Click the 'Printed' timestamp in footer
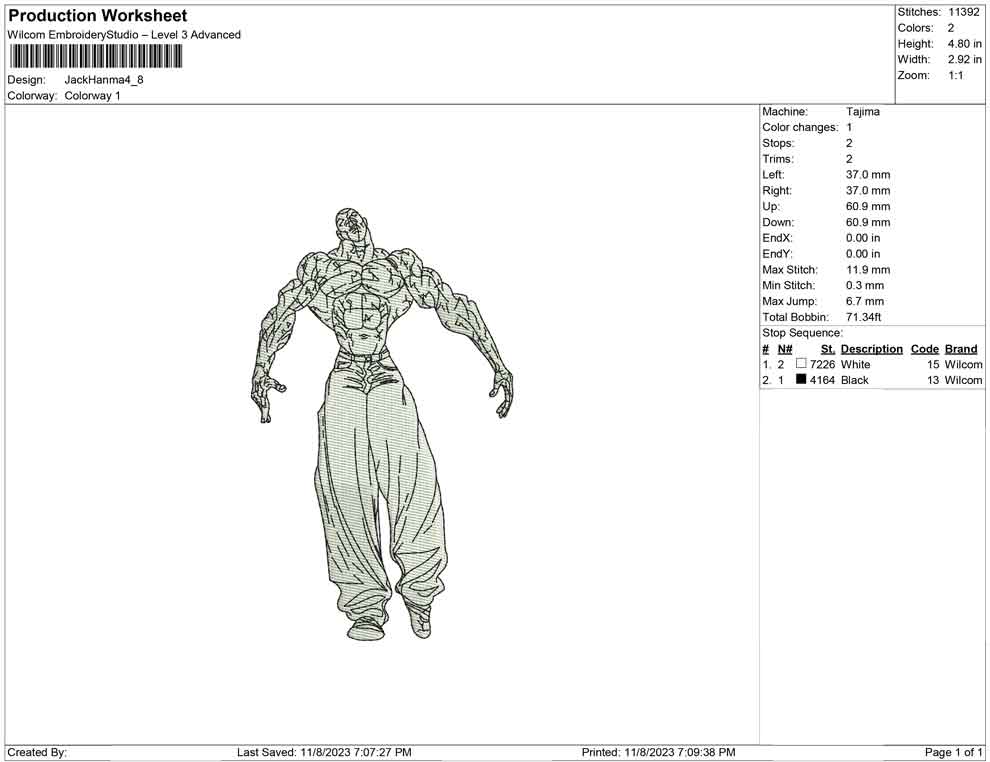Viewport: 990px width, 762px height. click(x=659, y=753)
